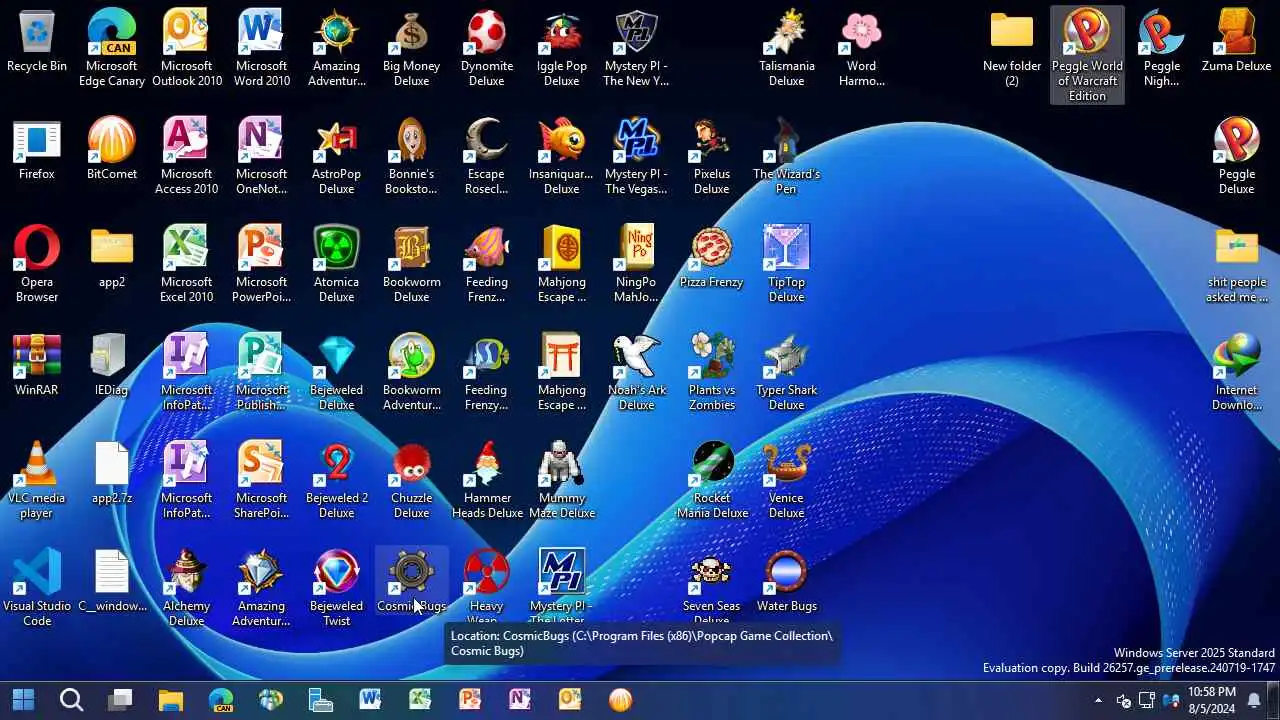This screenshot has height=720, width=1280.
Task: Select the Microsoft Publisher shortcut icon
Action: [x=262, y=371]
